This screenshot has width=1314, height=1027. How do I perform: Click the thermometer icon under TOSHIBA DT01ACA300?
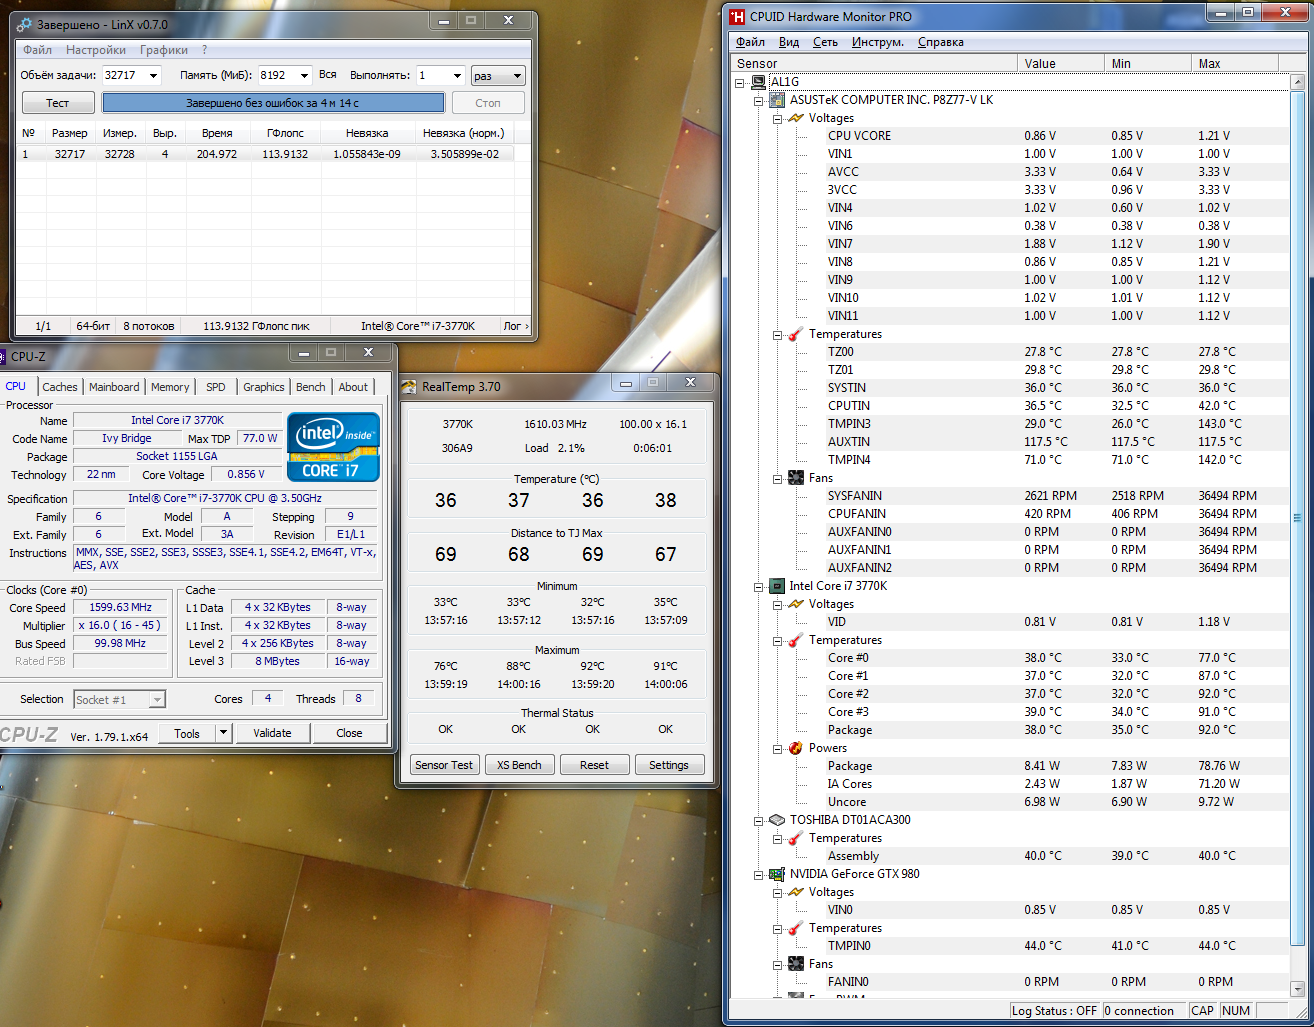click(796, 838)
